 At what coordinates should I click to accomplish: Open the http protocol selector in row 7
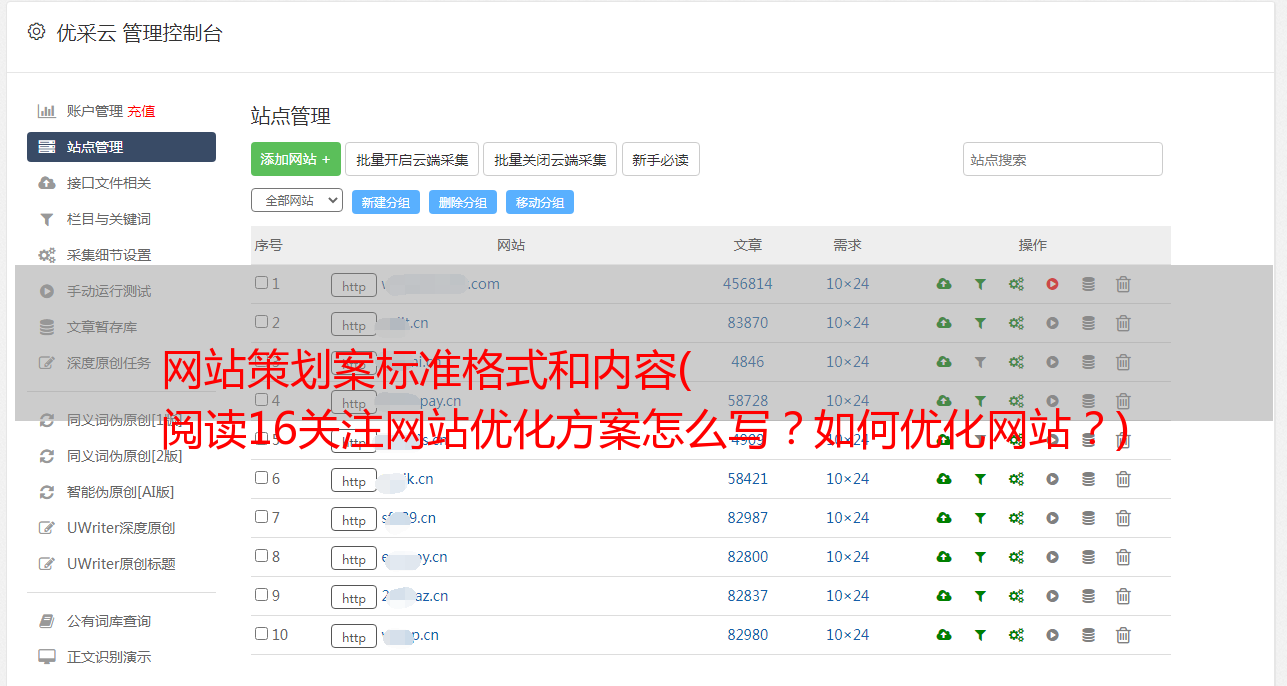(x=354, y=520)
